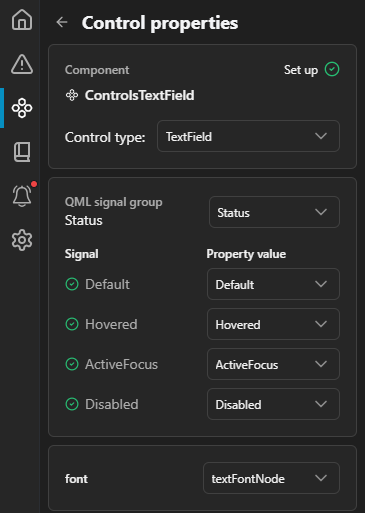Click the QML signal group label
Viewport: 365px width, 513px height.
pos(114,202)
